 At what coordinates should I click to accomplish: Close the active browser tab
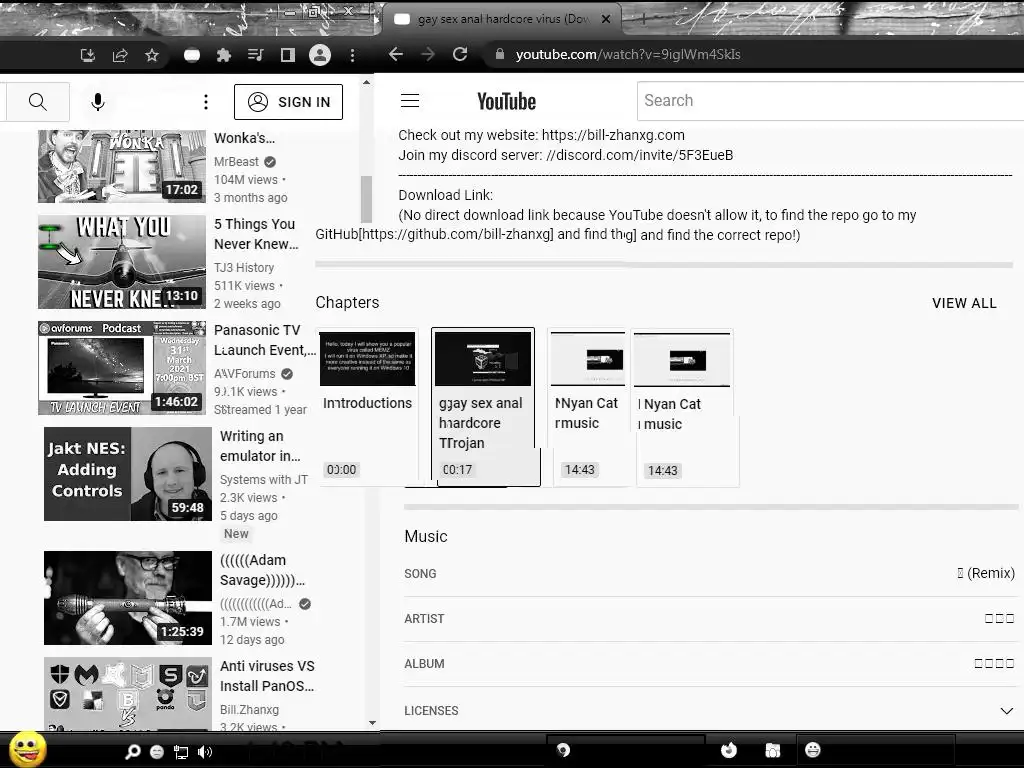click(x=606, y=19)
